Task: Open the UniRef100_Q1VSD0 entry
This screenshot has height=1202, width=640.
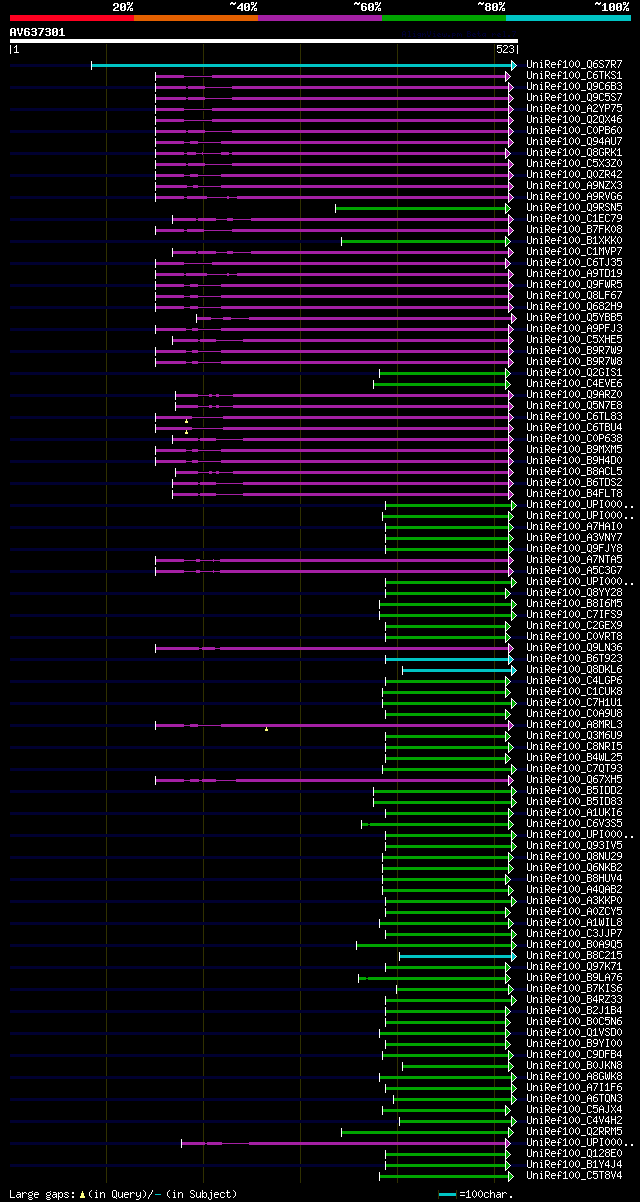Action: coord(574,1033)
